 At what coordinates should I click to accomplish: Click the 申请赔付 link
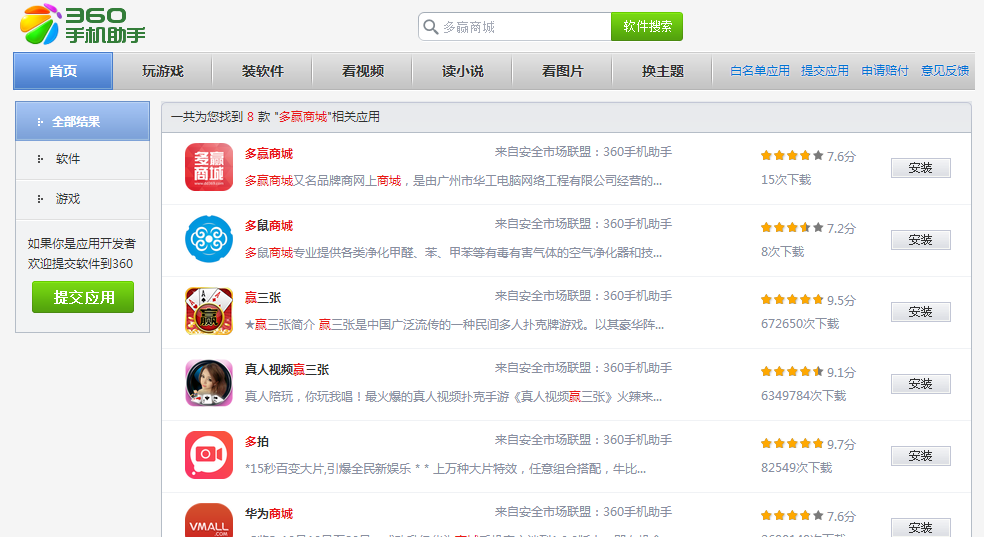[x=885, y=71]
